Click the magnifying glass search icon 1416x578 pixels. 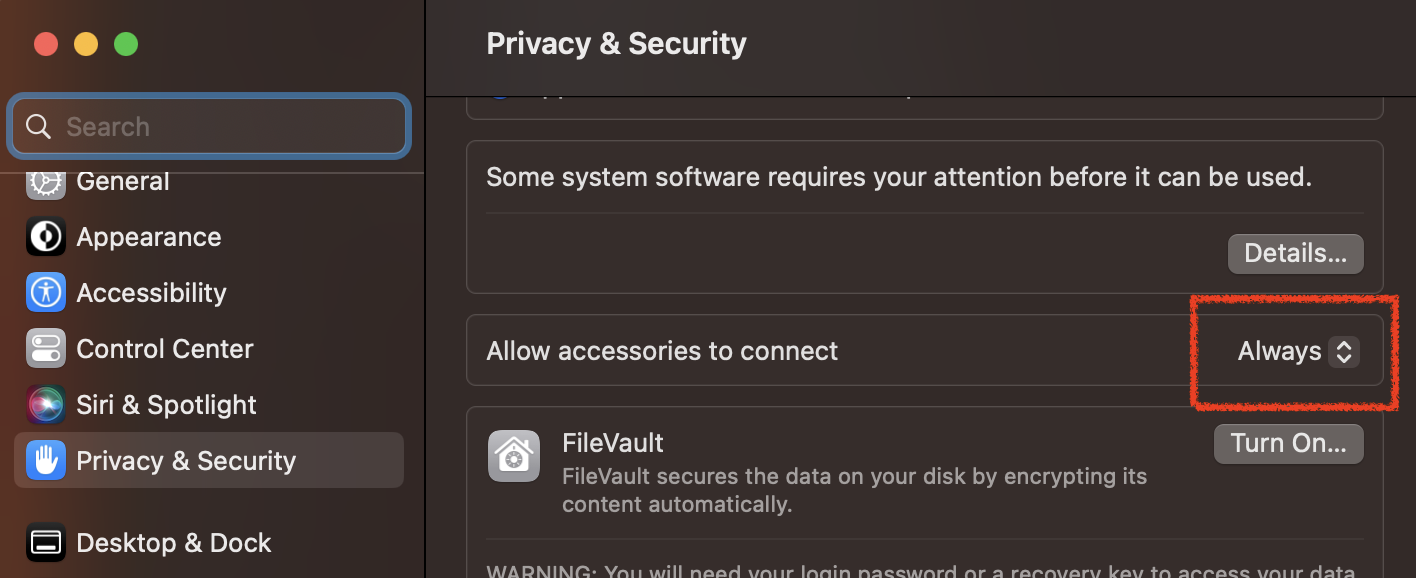(39, 127)
